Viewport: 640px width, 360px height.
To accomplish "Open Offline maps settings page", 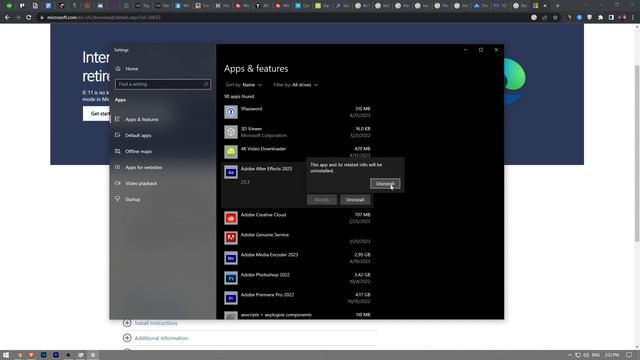I will coord(138,151).
